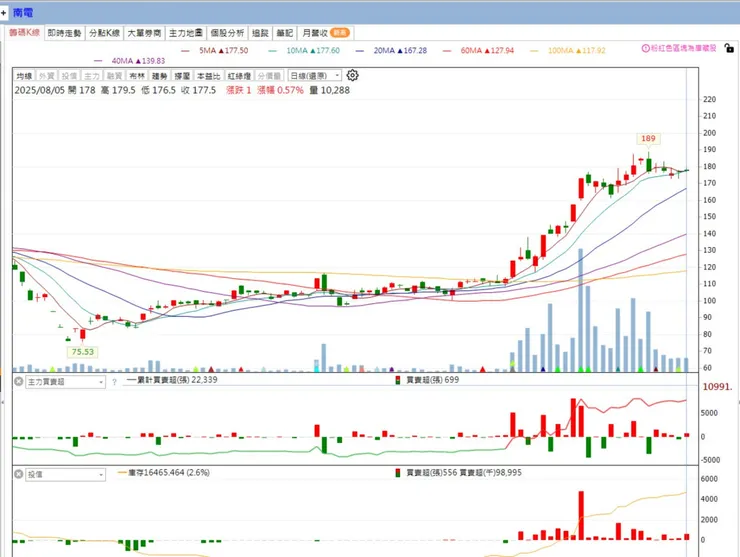Switch to the 筆記 tab

click(285, 33)
